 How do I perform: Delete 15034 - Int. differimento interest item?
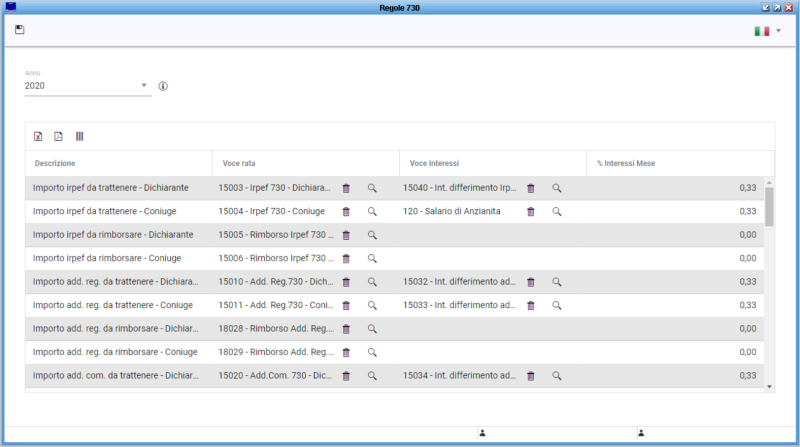[531, 376]
